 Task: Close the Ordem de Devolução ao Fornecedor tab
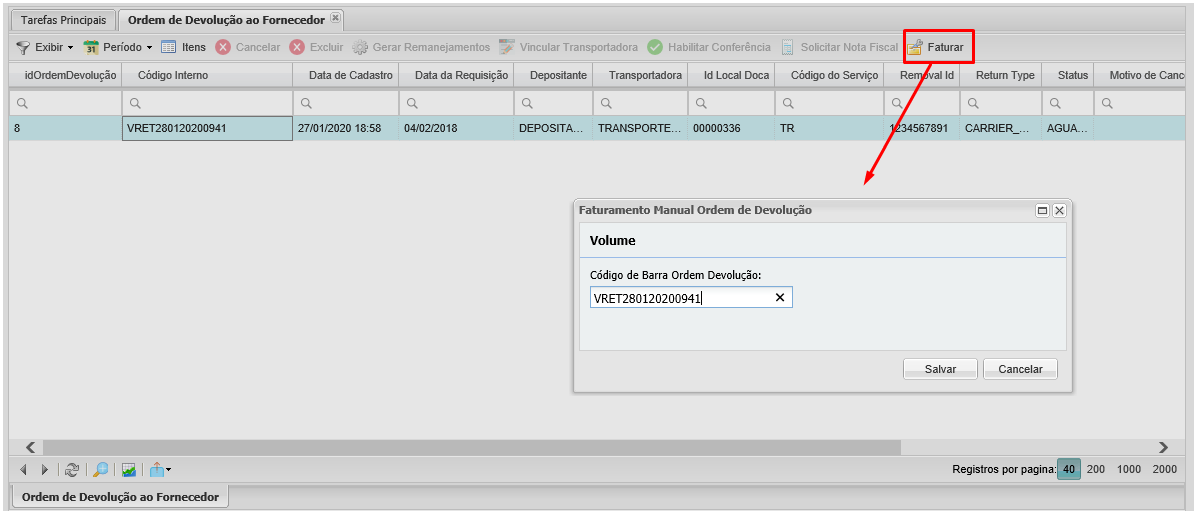(336, 17)
